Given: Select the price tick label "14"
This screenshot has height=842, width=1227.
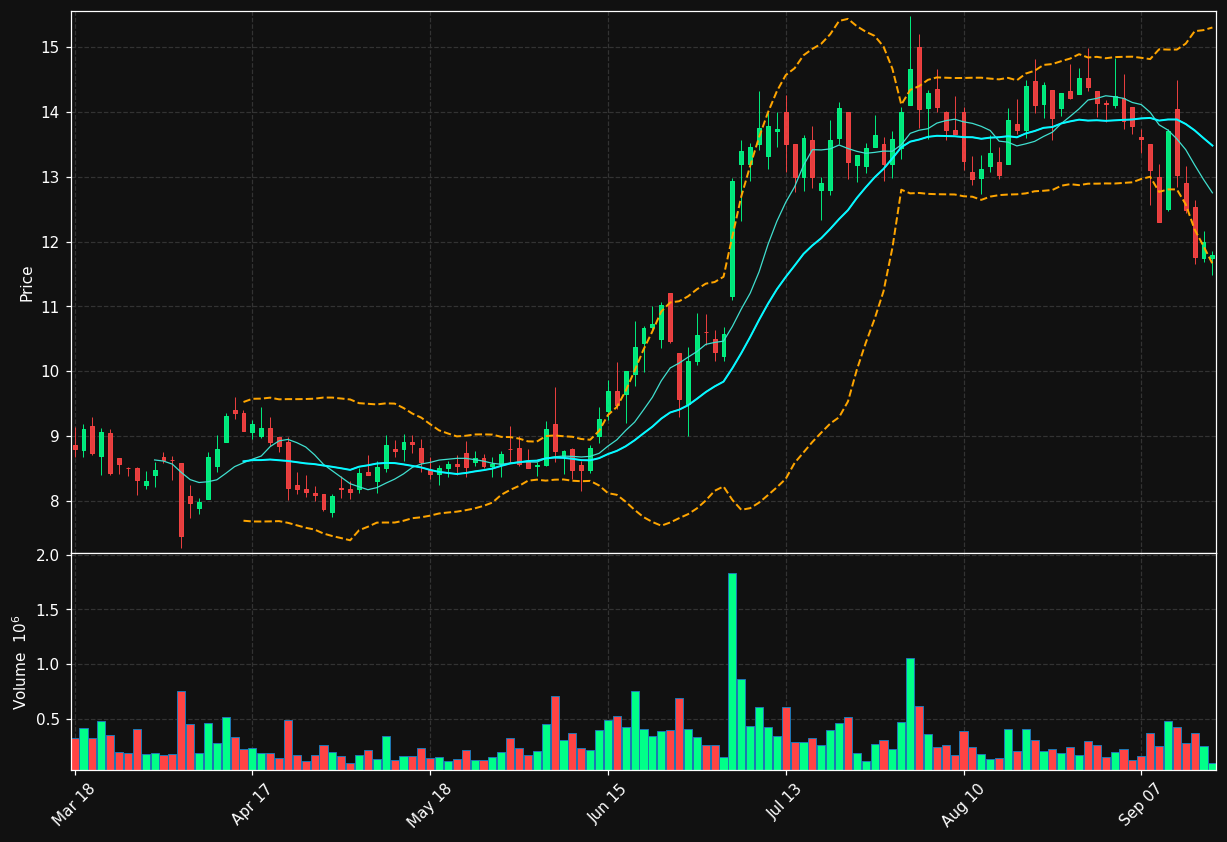Looking at the screenshot, I should (50, 113).
